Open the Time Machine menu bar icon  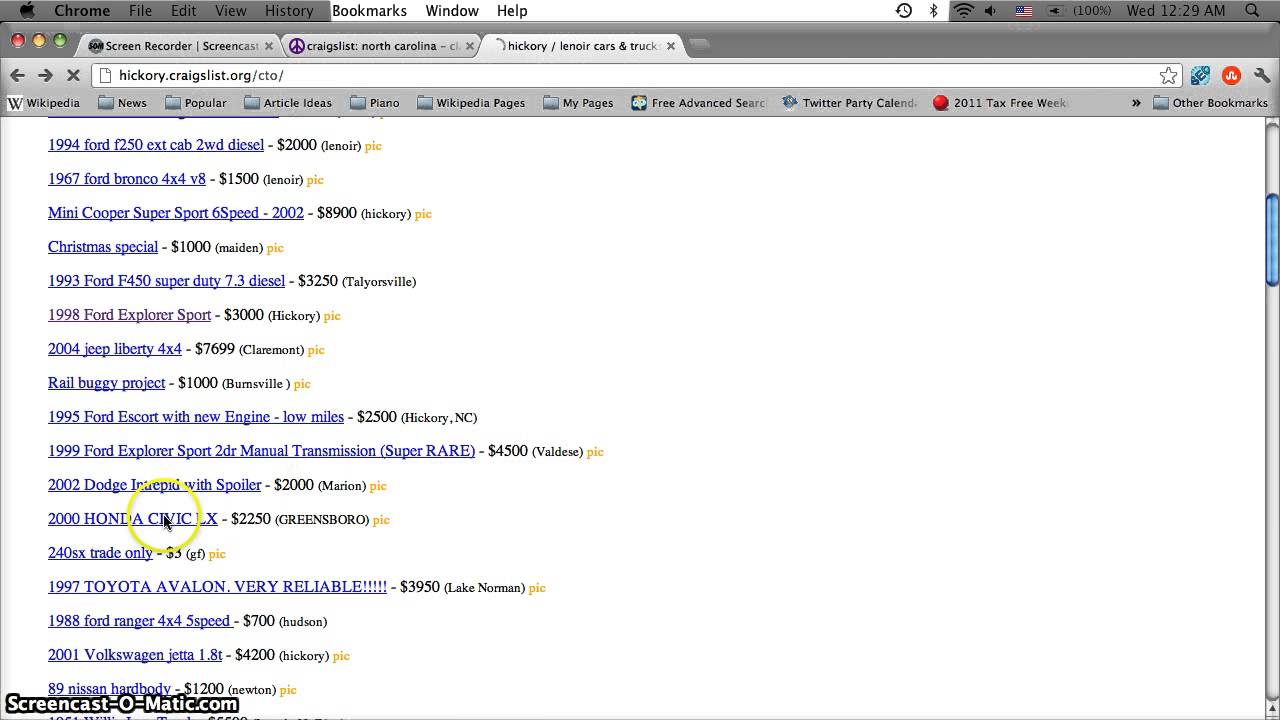(904, 11)
